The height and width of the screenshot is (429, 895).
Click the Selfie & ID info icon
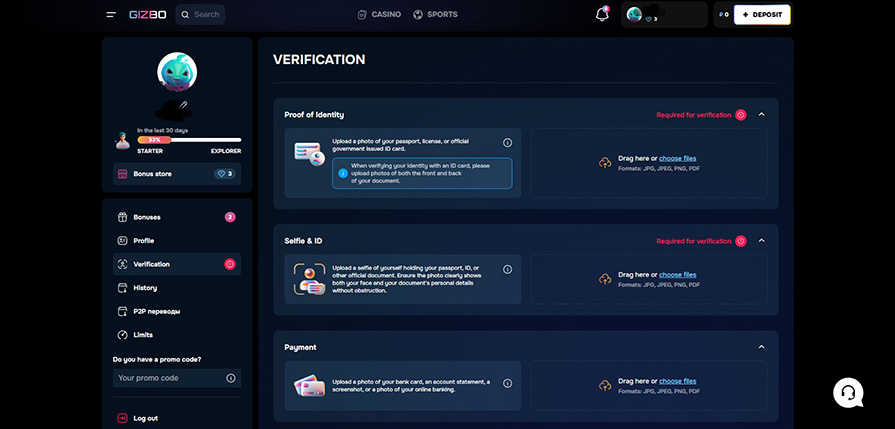(x=507, y=269)
